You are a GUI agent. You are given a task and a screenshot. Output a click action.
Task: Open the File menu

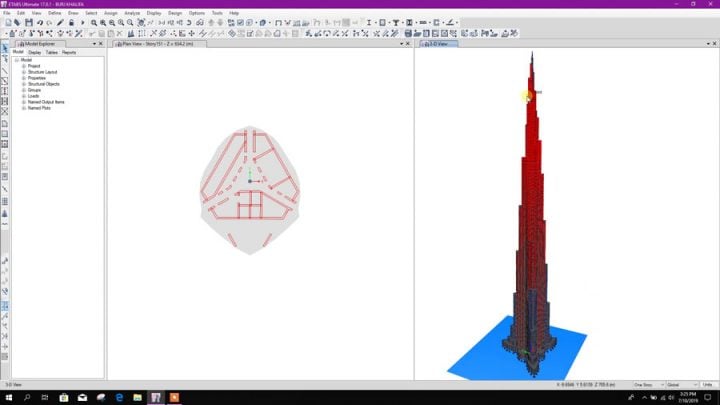coord(7,13)
